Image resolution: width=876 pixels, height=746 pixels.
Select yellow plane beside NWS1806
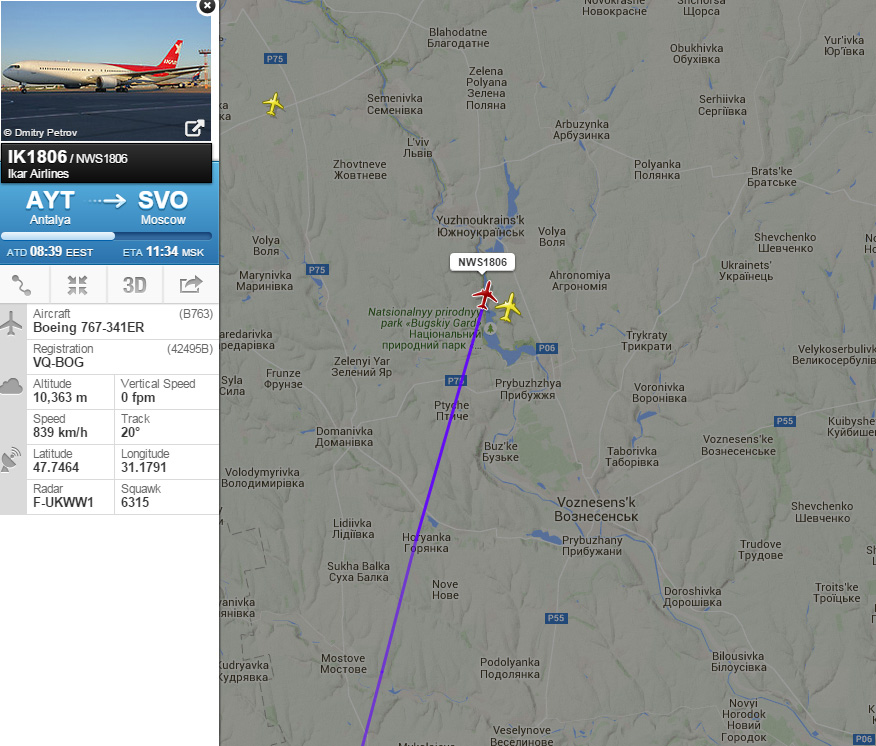click(508, 307)
